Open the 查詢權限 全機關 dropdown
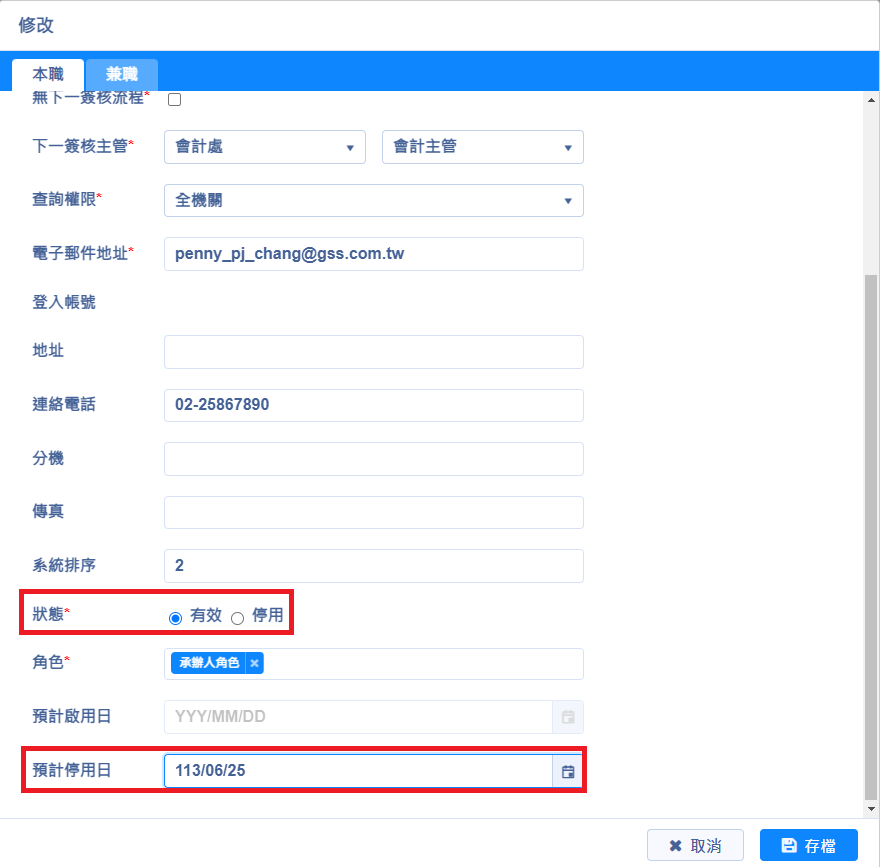The width and height of the screenshot is (880, 867). click(x=373, y=200)
